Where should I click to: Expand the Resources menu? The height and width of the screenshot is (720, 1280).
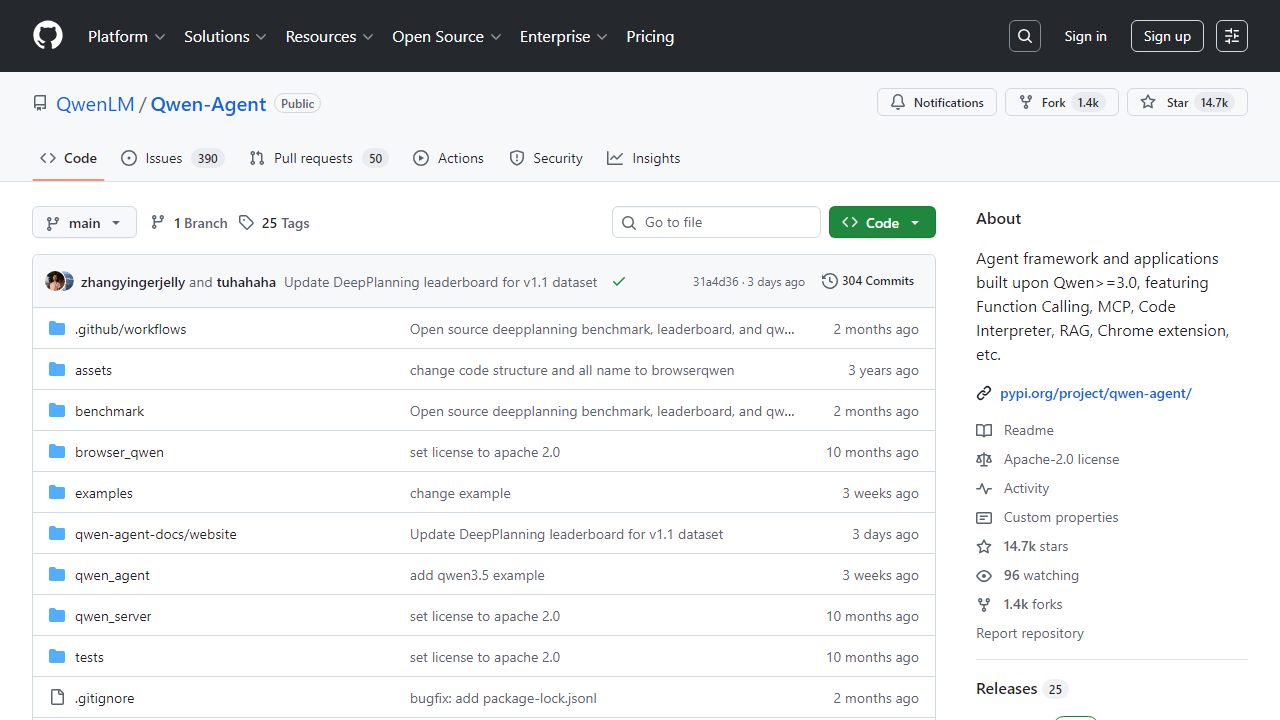pyautogui.click(x=329, y=36)
